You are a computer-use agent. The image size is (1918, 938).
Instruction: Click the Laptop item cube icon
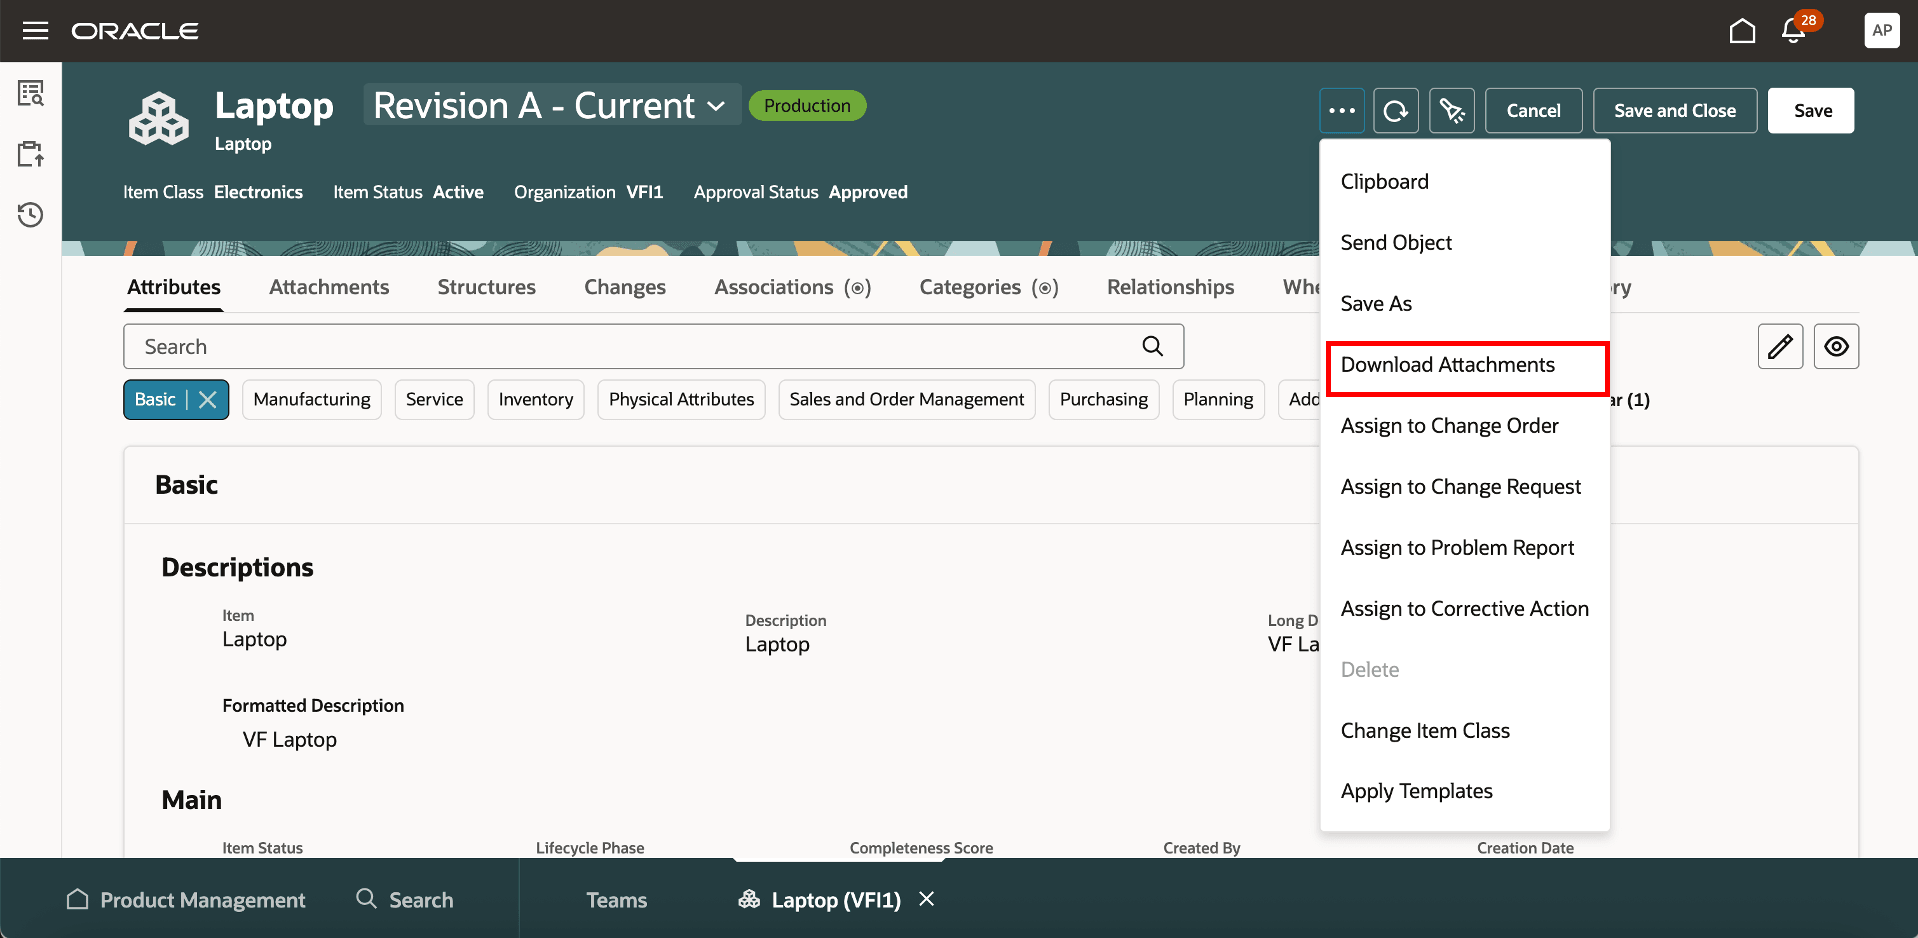(158, 117)
